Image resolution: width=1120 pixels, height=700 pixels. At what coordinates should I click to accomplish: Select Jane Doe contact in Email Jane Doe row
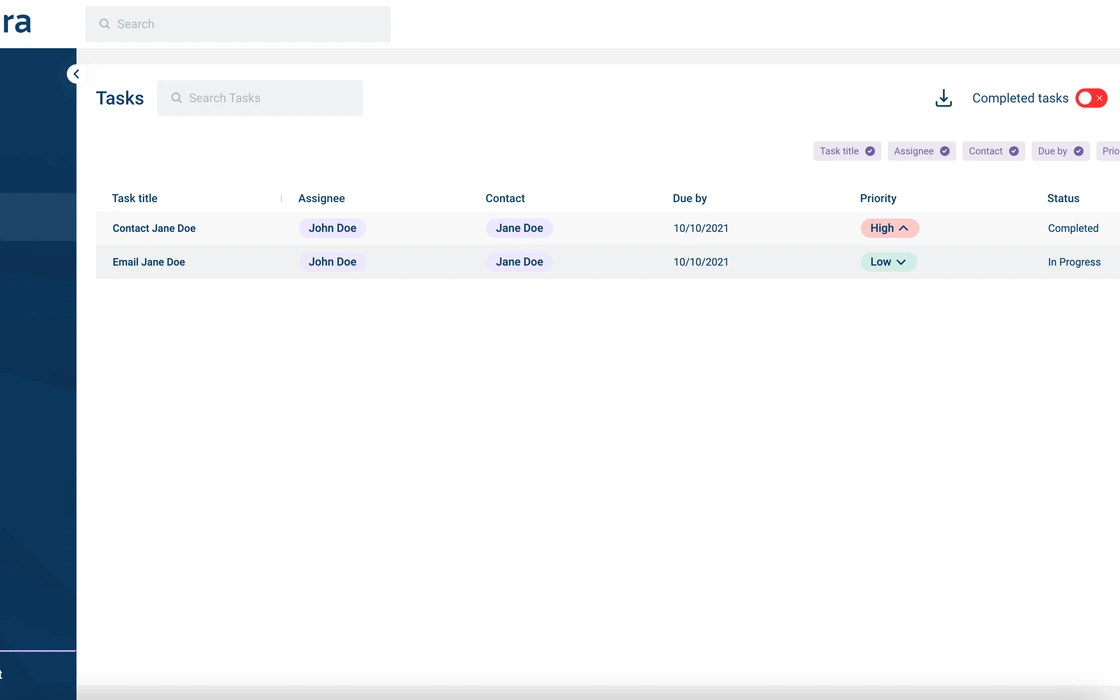pyautogui.click(x=519, y=261)
